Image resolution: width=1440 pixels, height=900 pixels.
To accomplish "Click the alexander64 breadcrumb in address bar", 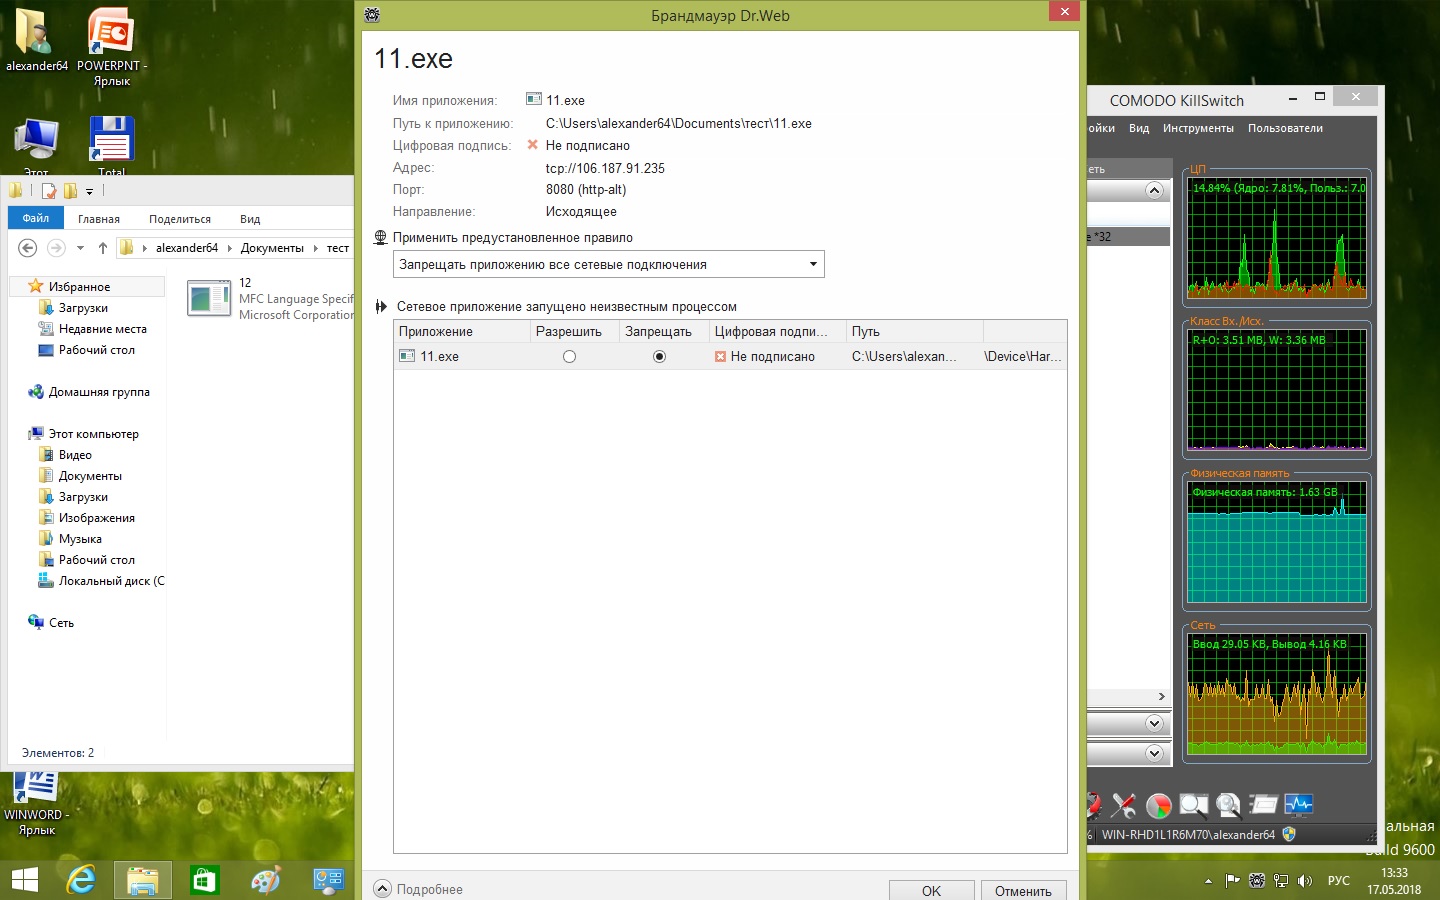I will pos(187,248).
